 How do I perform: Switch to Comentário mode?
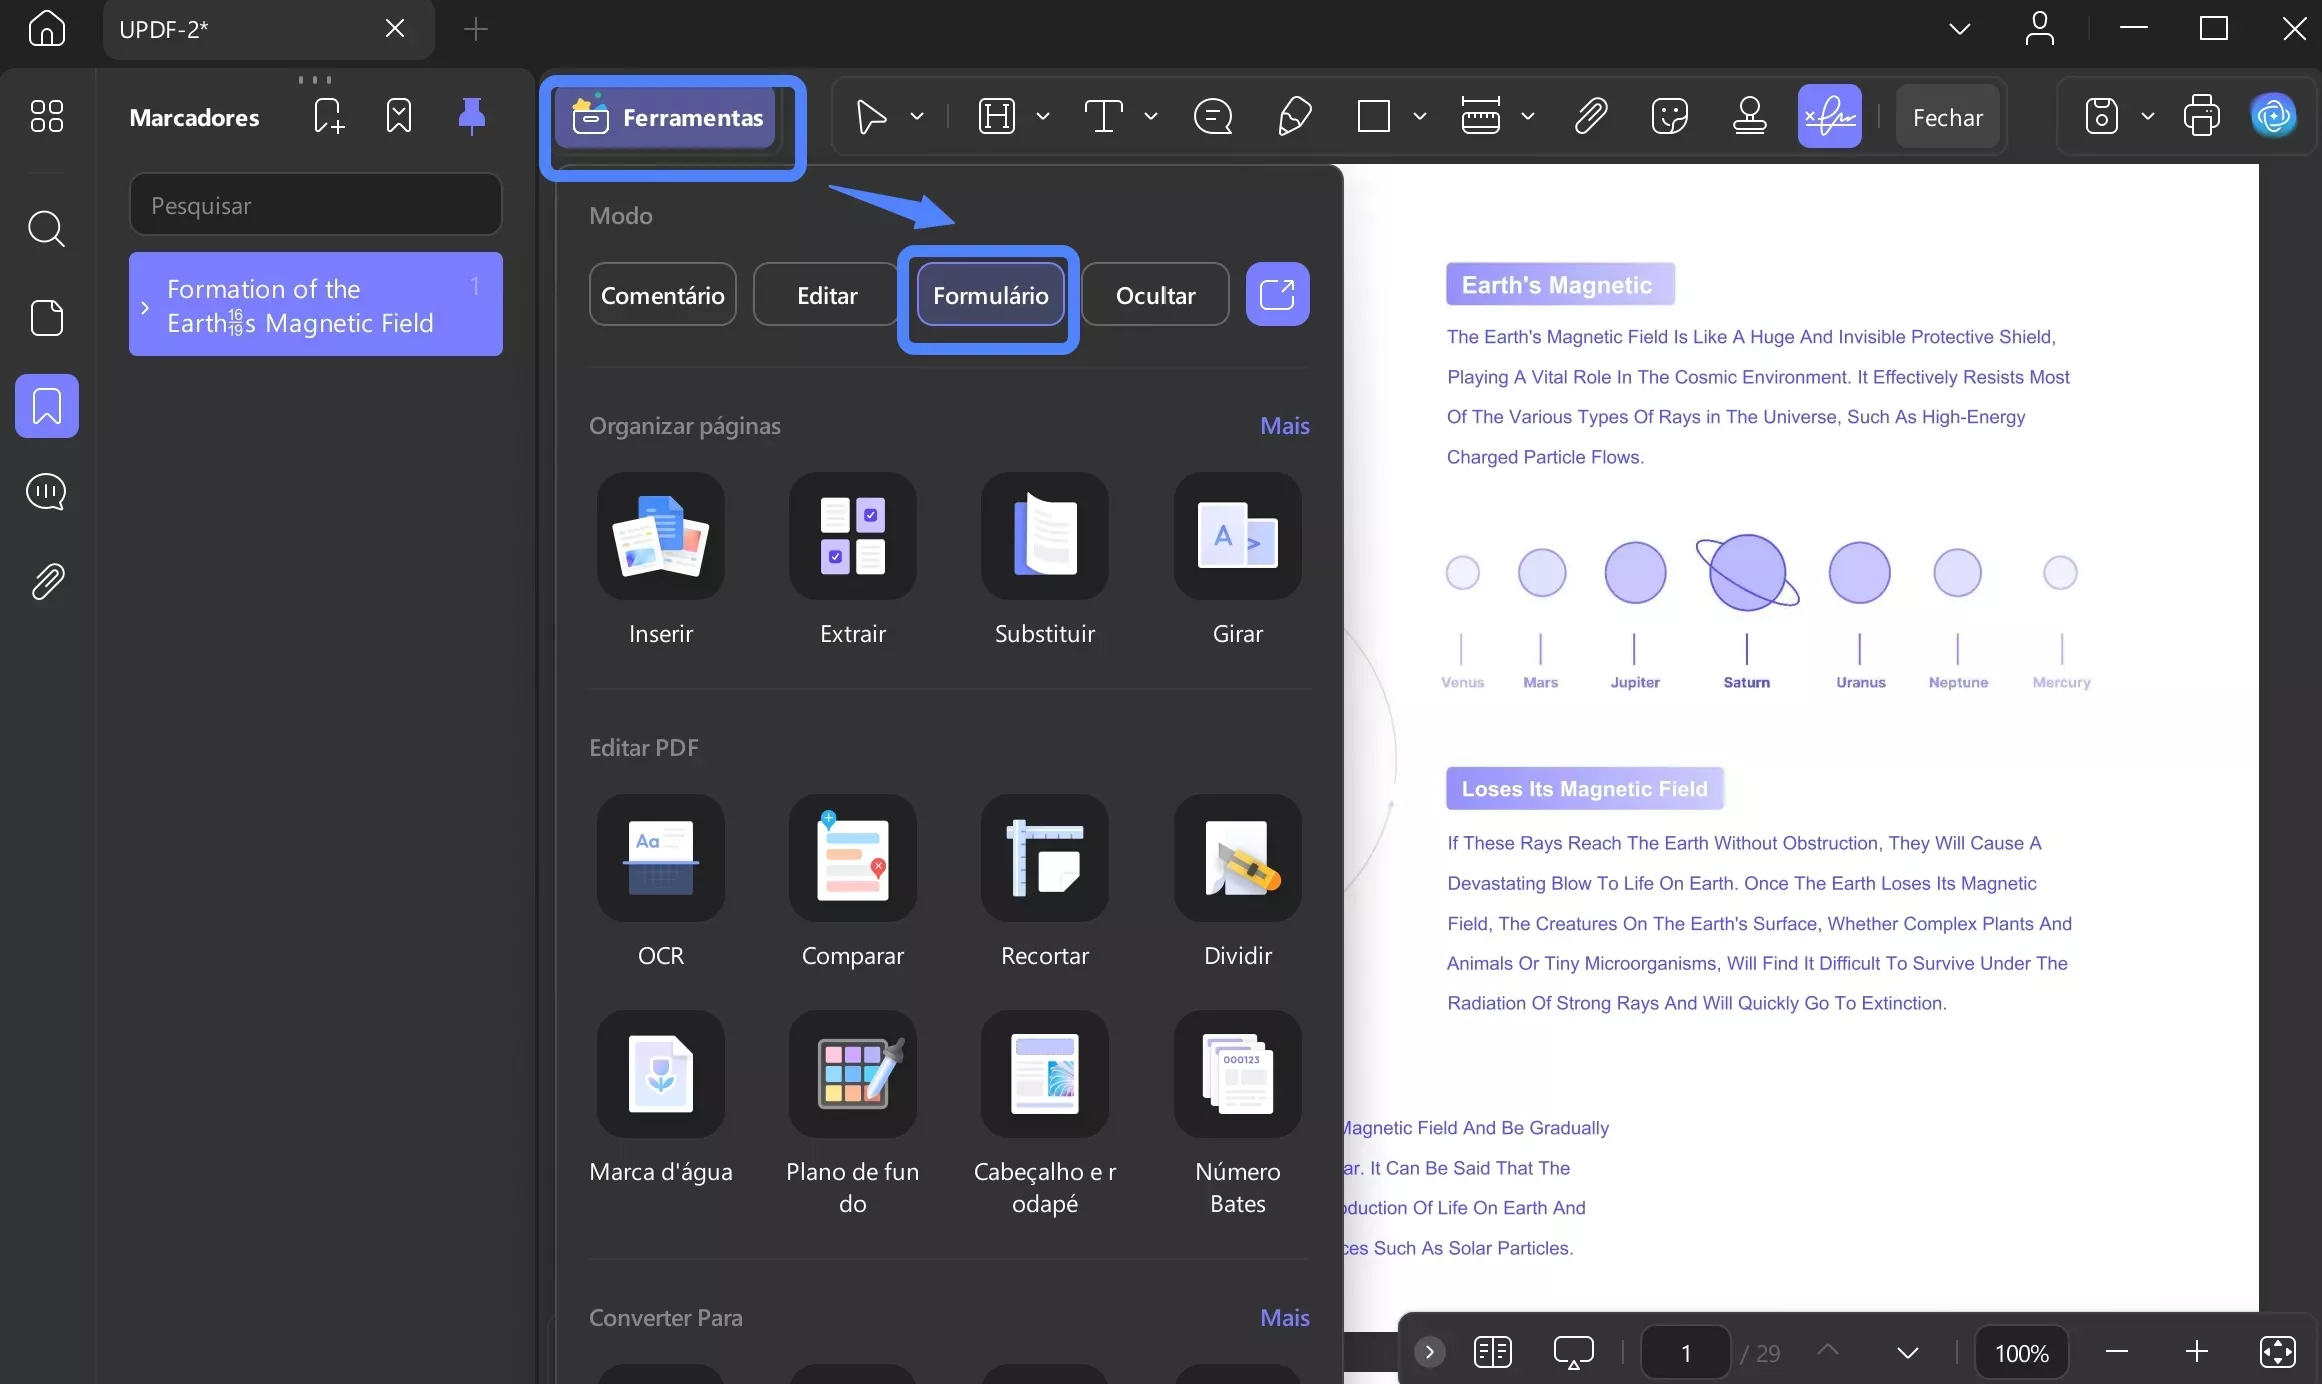[662, 295]
